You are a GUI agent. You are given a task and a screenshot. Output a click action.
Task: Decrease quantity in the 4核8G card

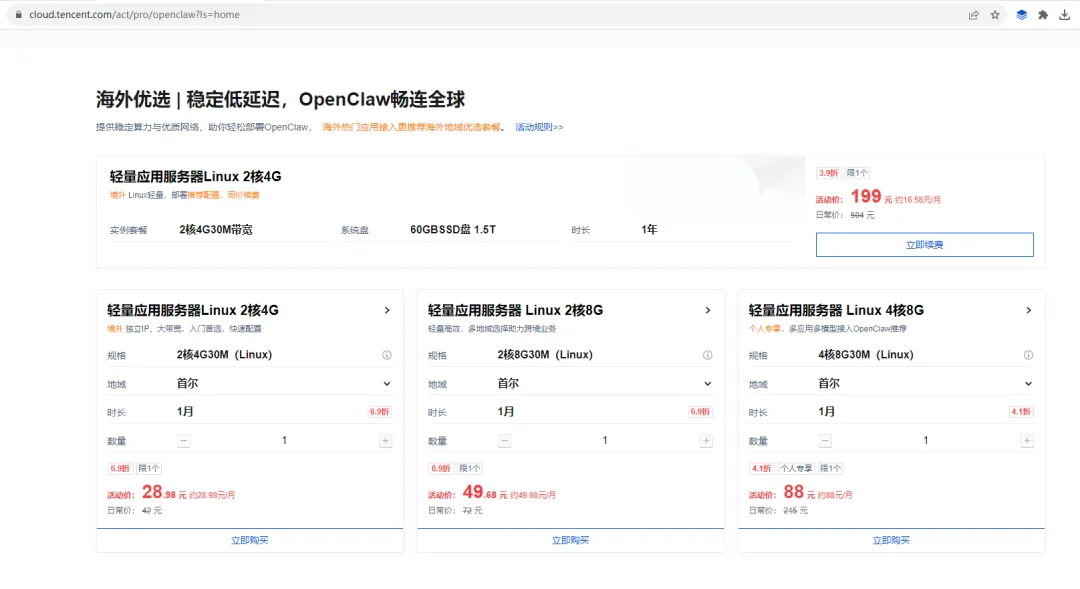tap(825, 441)
